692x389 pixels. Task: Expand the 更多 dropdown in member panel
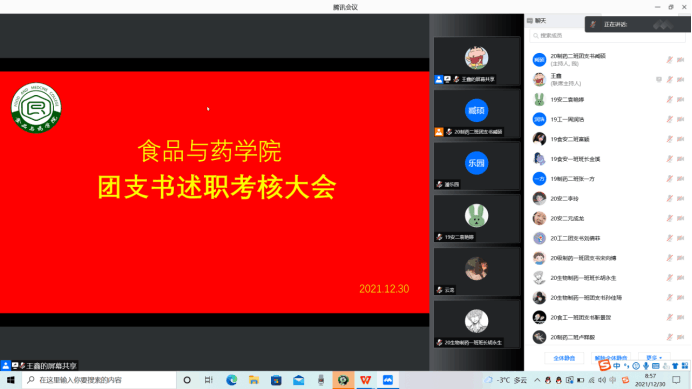point(654,358)
